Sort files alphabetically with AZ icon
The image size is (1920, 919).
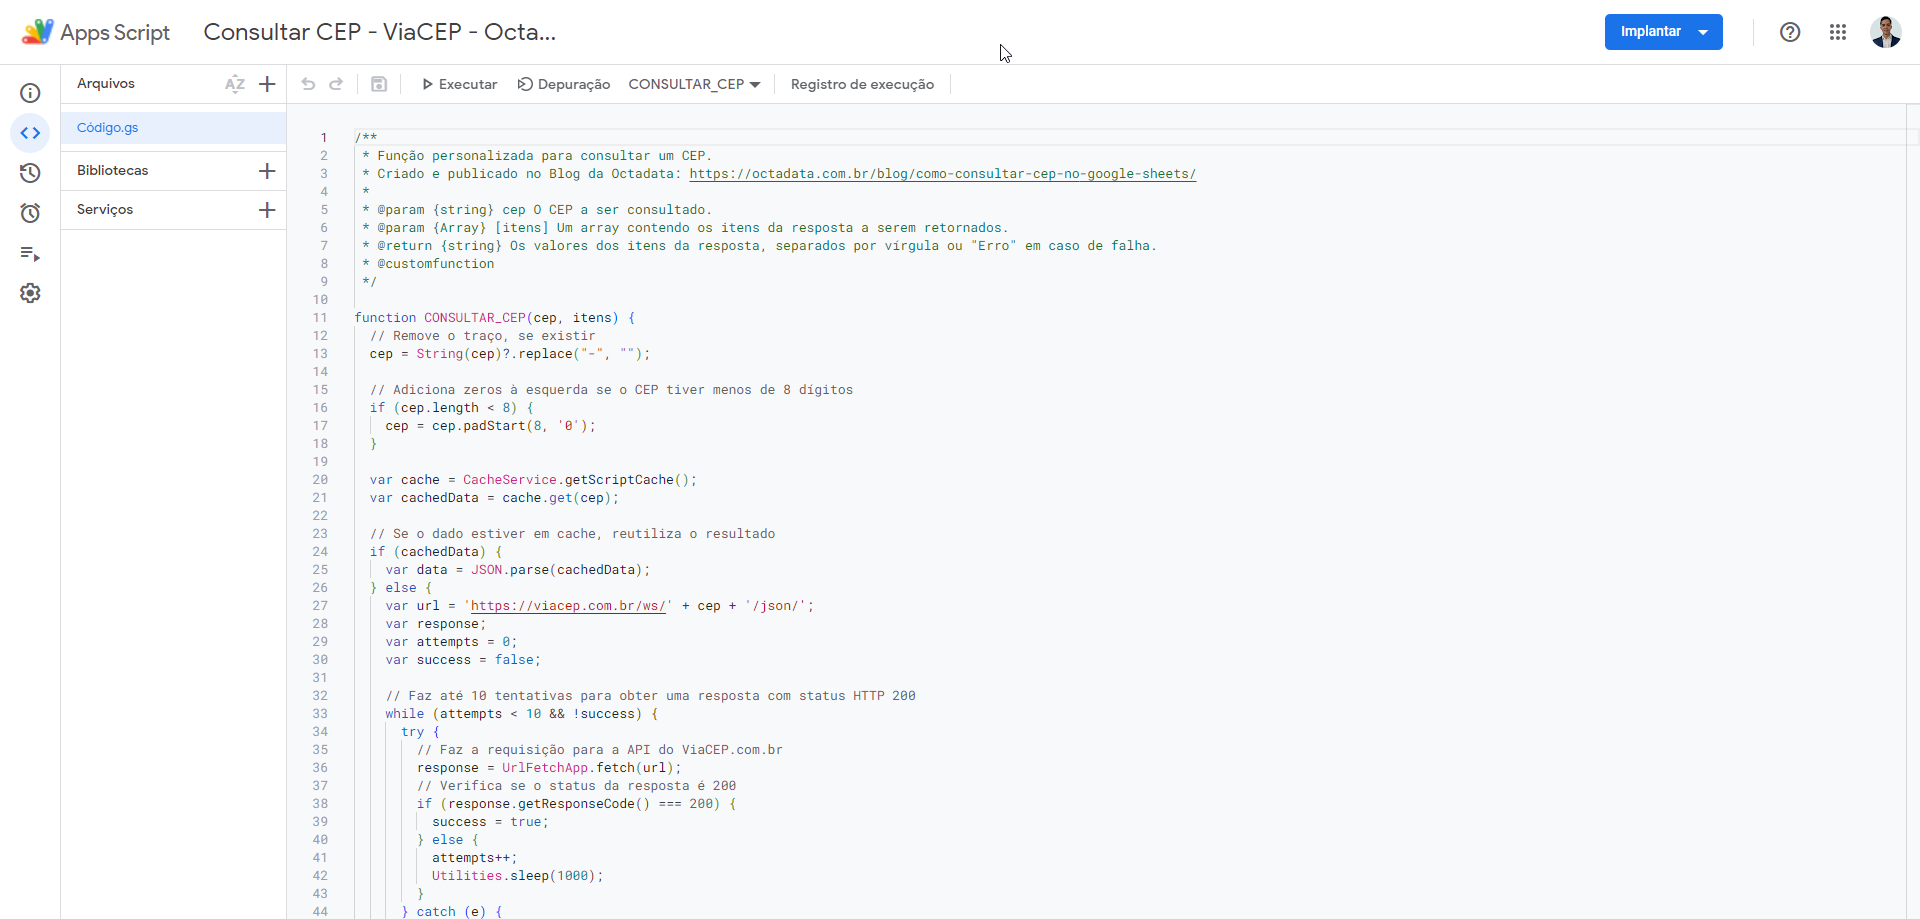click(235, 84)
